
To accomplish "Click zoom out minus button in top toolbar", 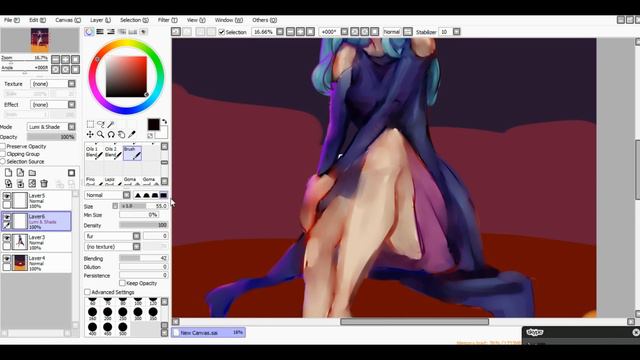I will coord(290,32).
